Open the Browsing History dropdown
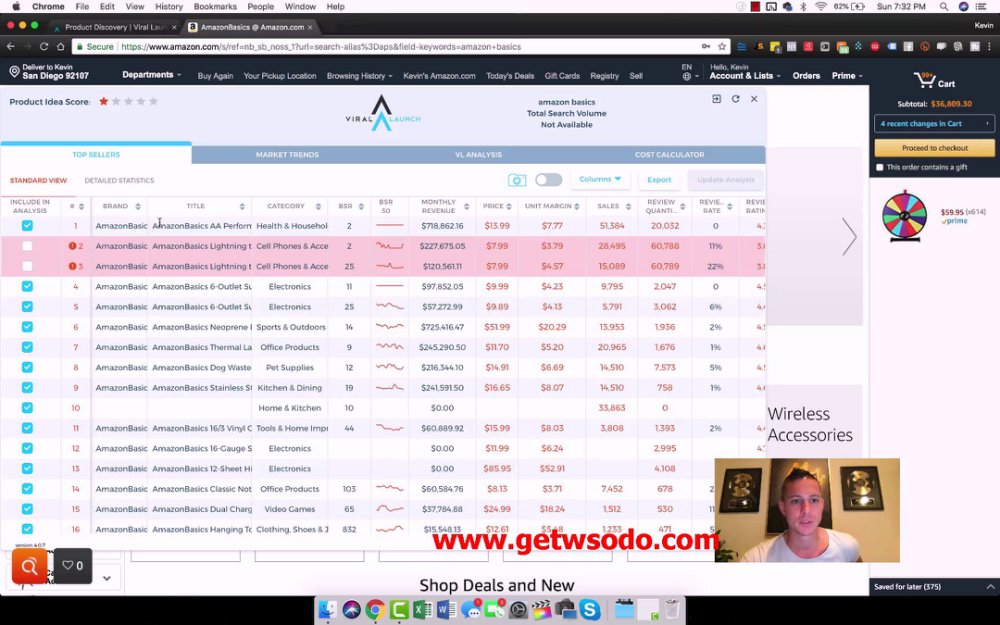The width and height of the screenshot is (1000, 625). pos(359,75)
